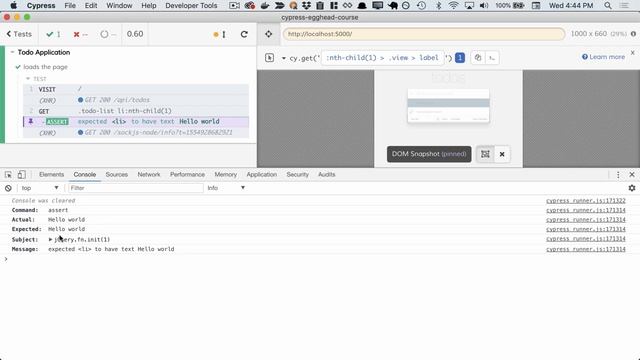Edit the nth-child selector input

click(x=382, y=58)
